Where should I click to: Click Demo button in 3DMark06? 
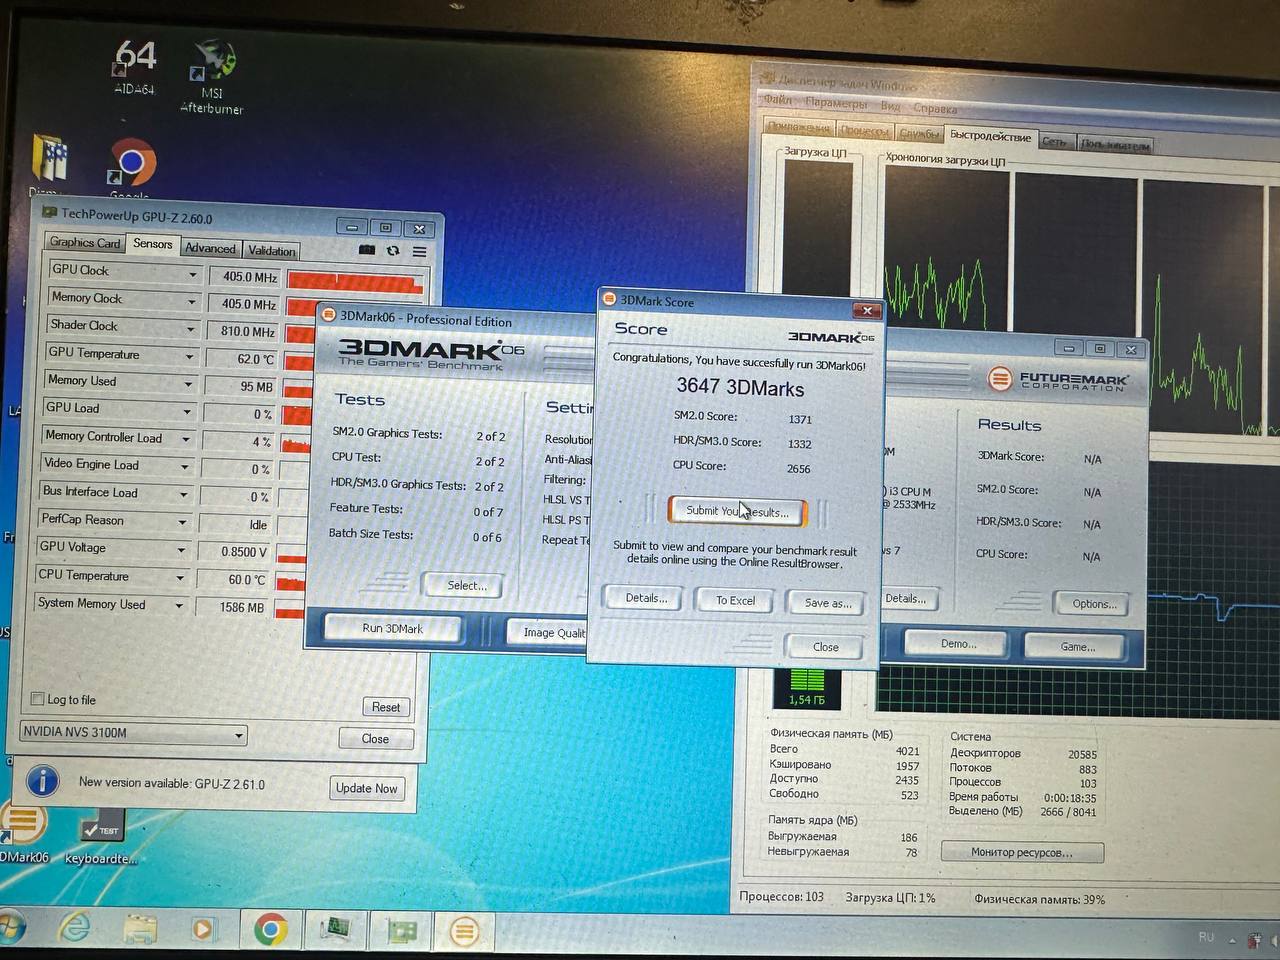point(958,643)
